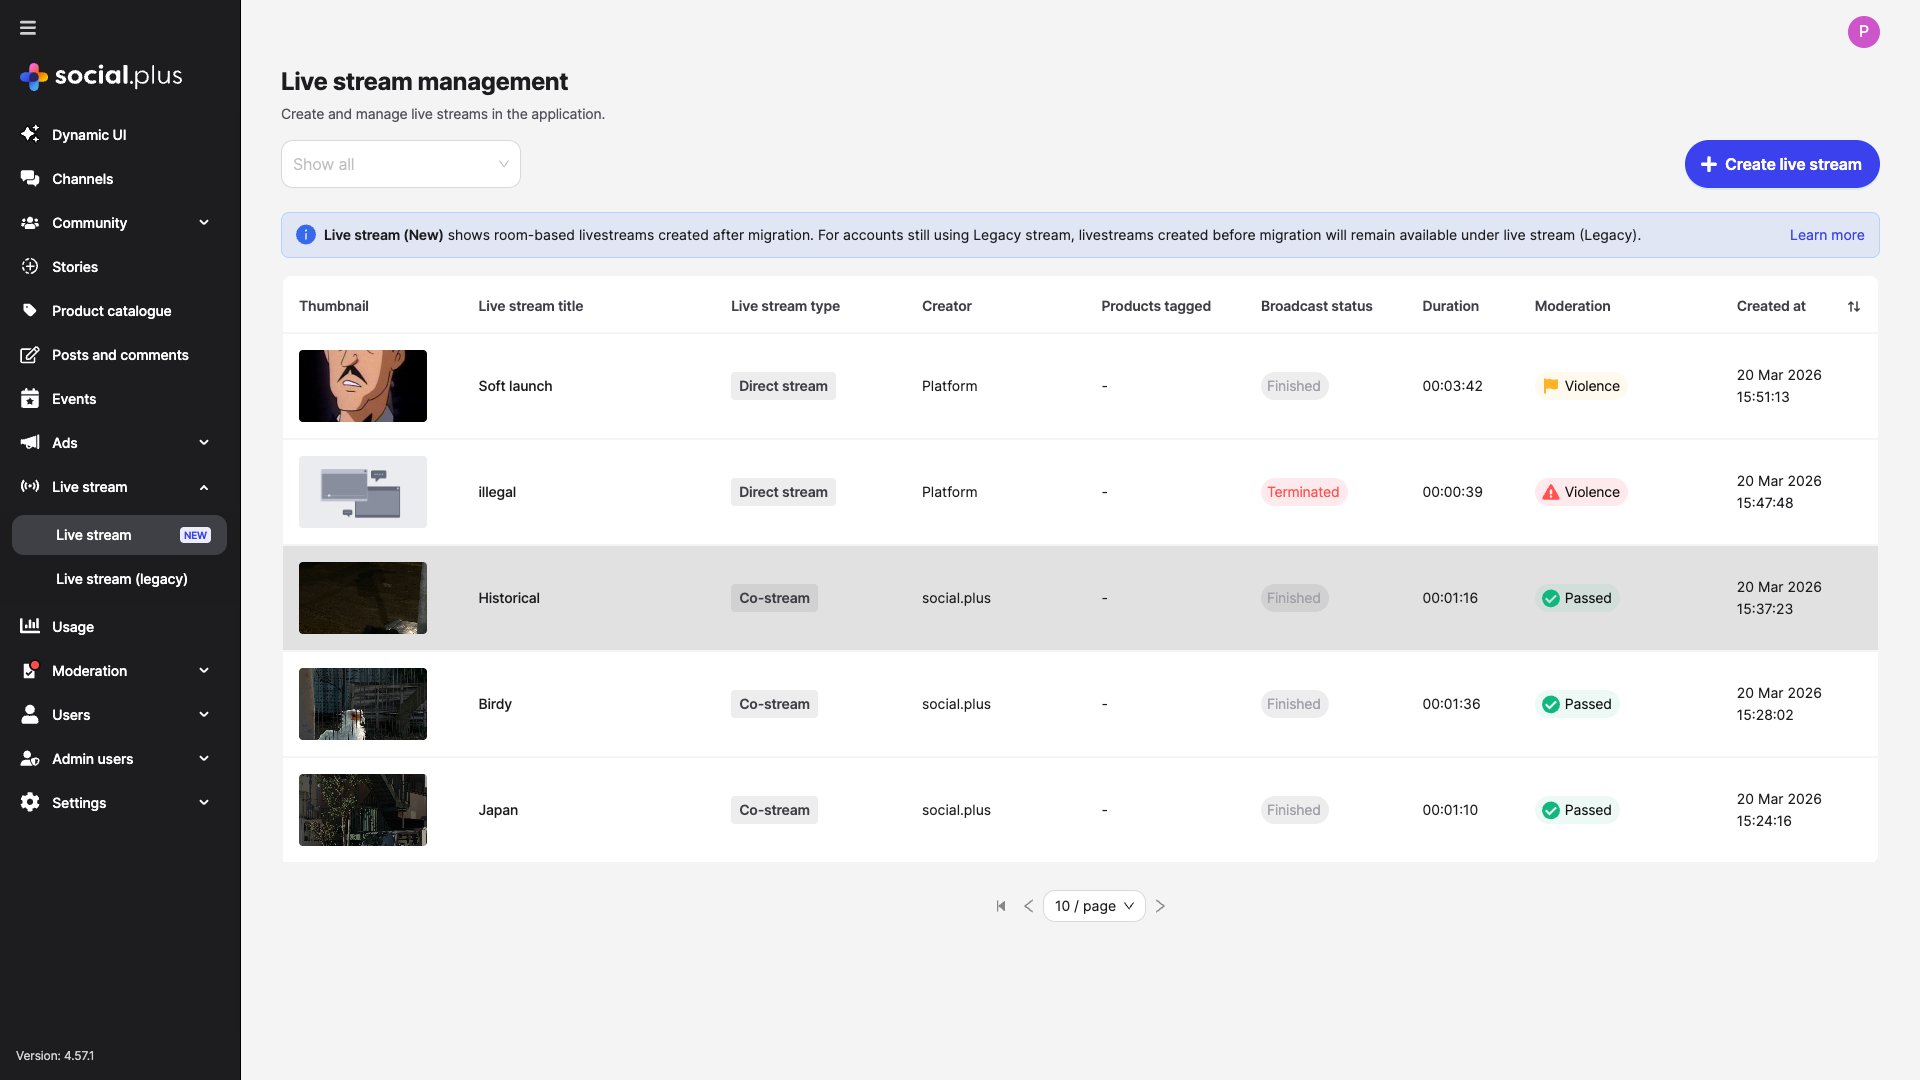Click the Live stream broadcast icon
The width and height of the screenshot is (1920, 1080).
pyautogui.click(x=30, y=486)
